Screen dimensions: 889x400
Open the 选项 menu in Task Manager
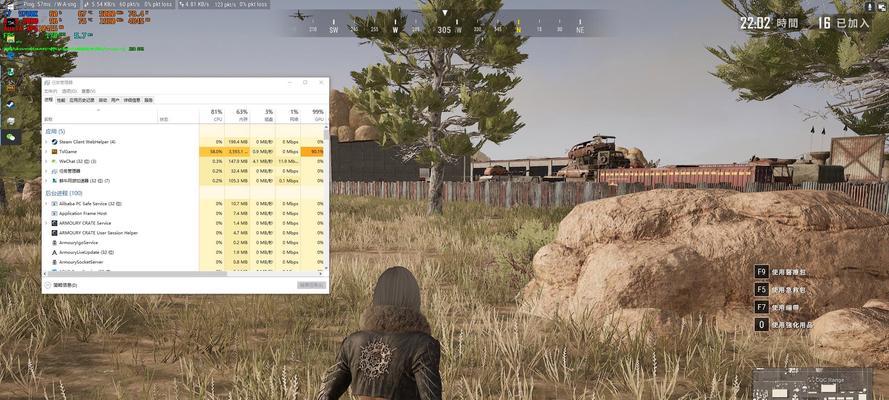click(69, 91)
